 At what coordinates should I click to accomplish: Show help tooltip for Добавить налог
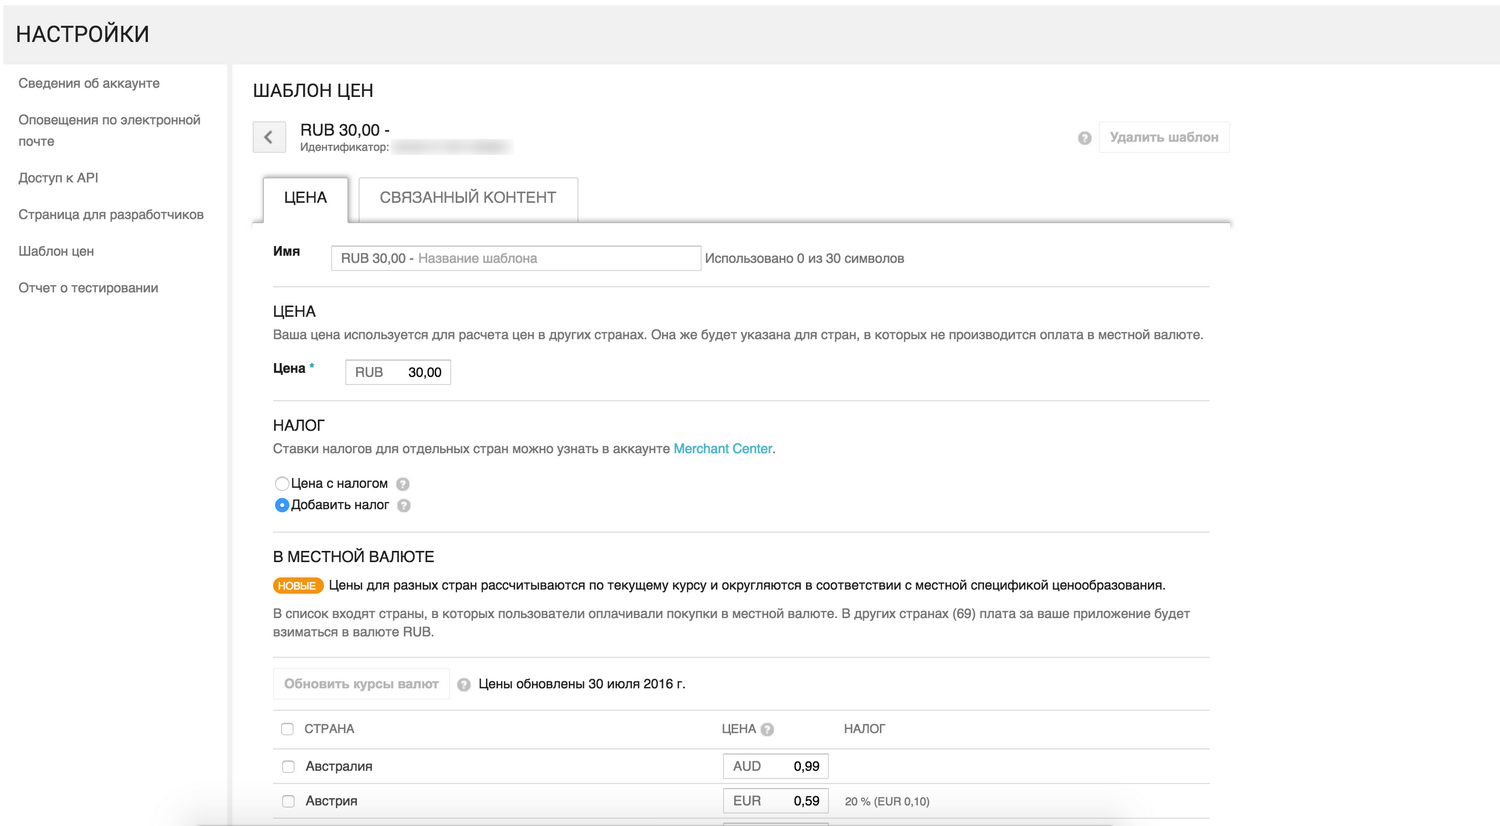click(x=404, y=506)
